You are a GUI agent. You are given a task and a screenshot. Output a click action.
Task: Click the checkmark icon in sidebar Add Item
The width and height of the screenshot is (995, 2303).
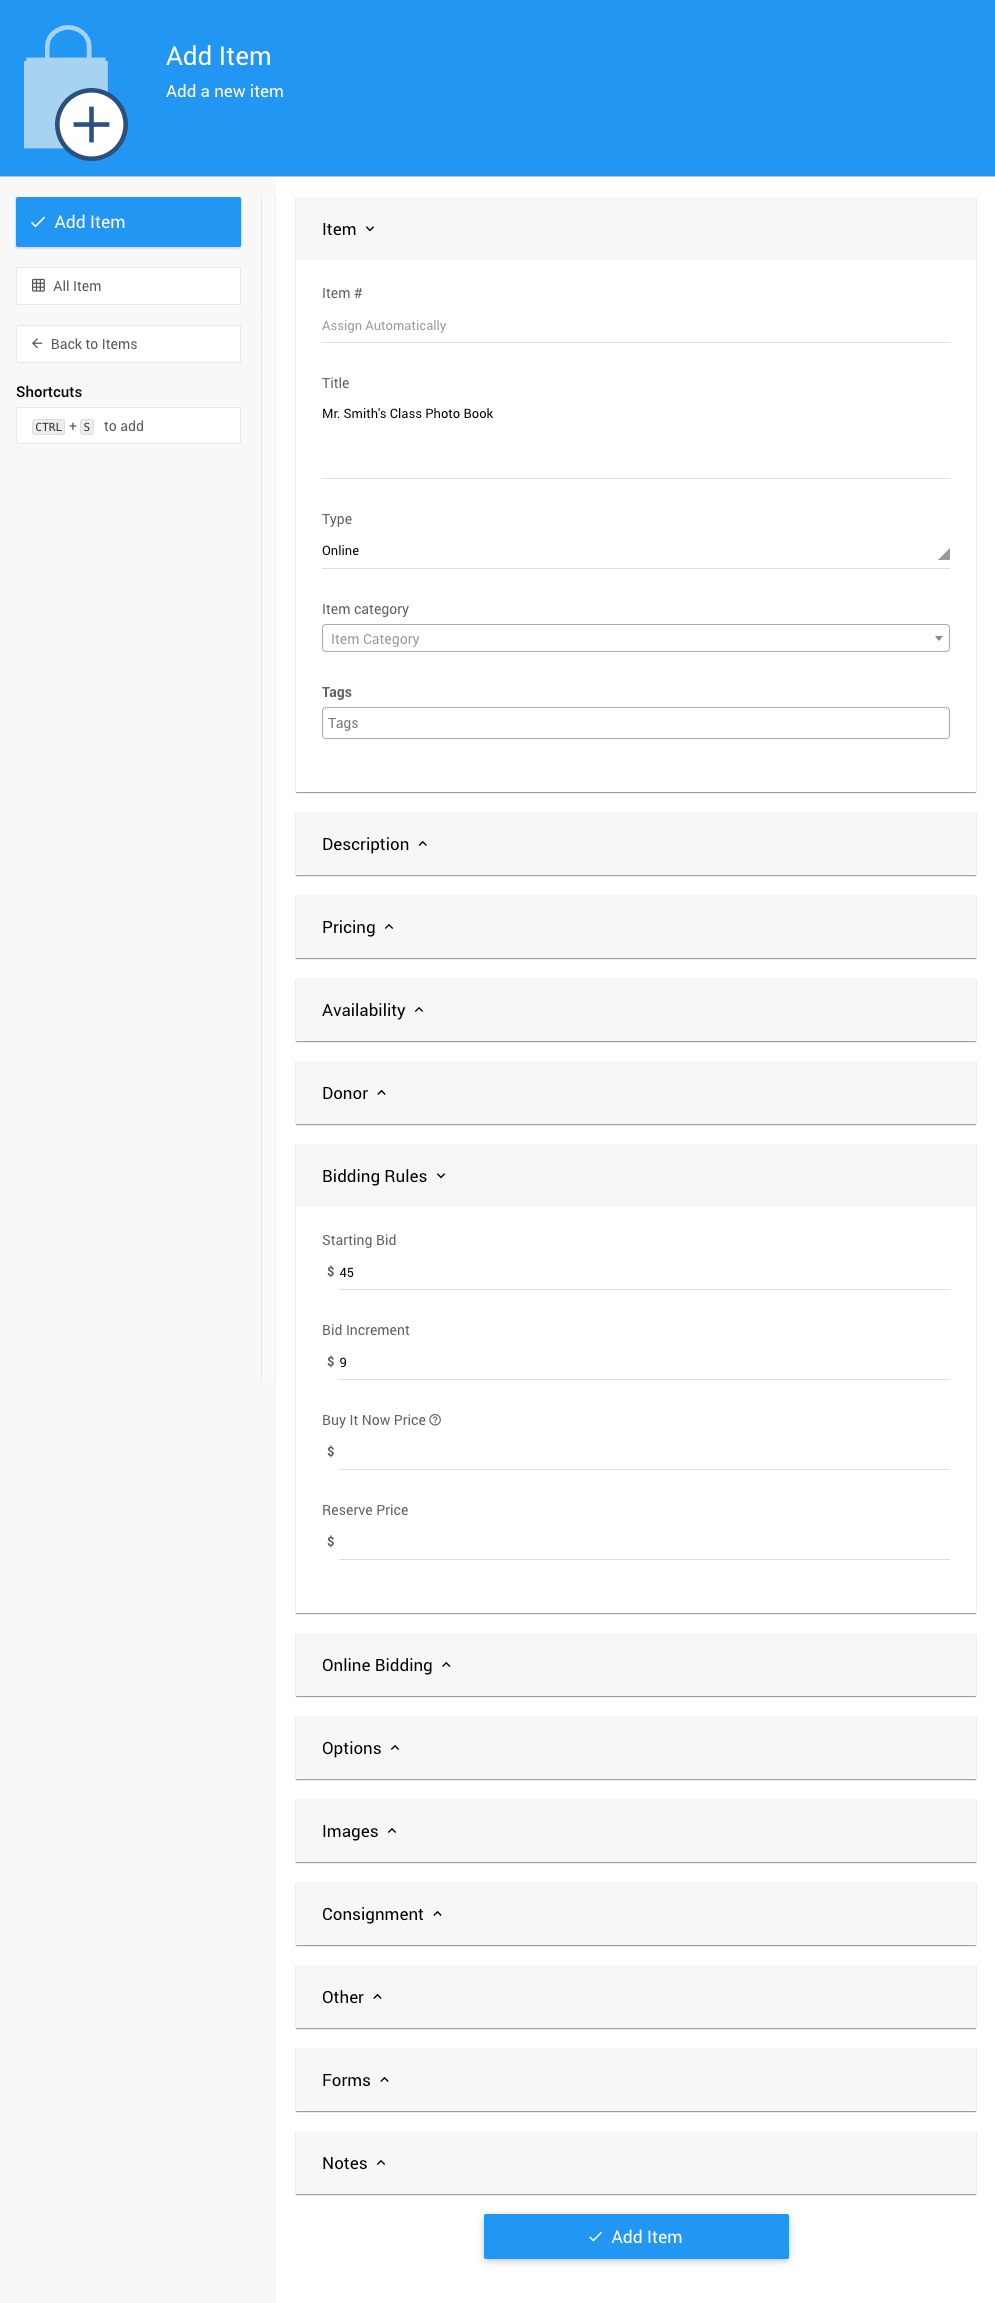coord(38,222)
